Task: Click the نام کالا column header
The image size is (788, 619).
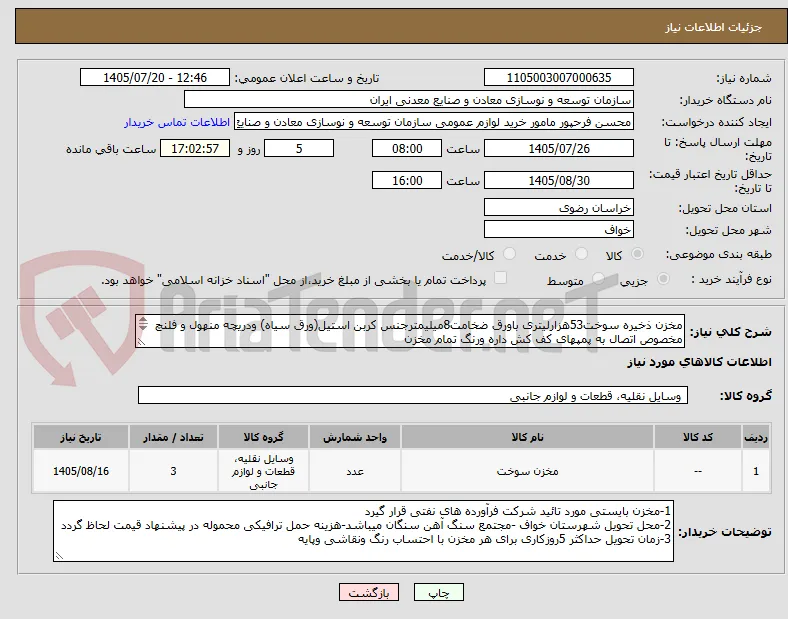Action: 527,437
